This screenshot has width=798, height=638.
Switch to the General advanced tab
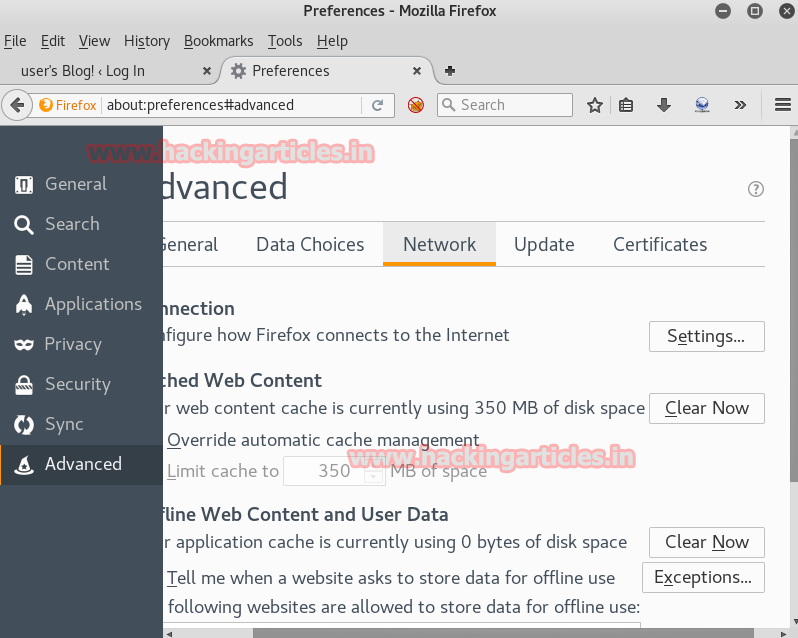point(191,245)
